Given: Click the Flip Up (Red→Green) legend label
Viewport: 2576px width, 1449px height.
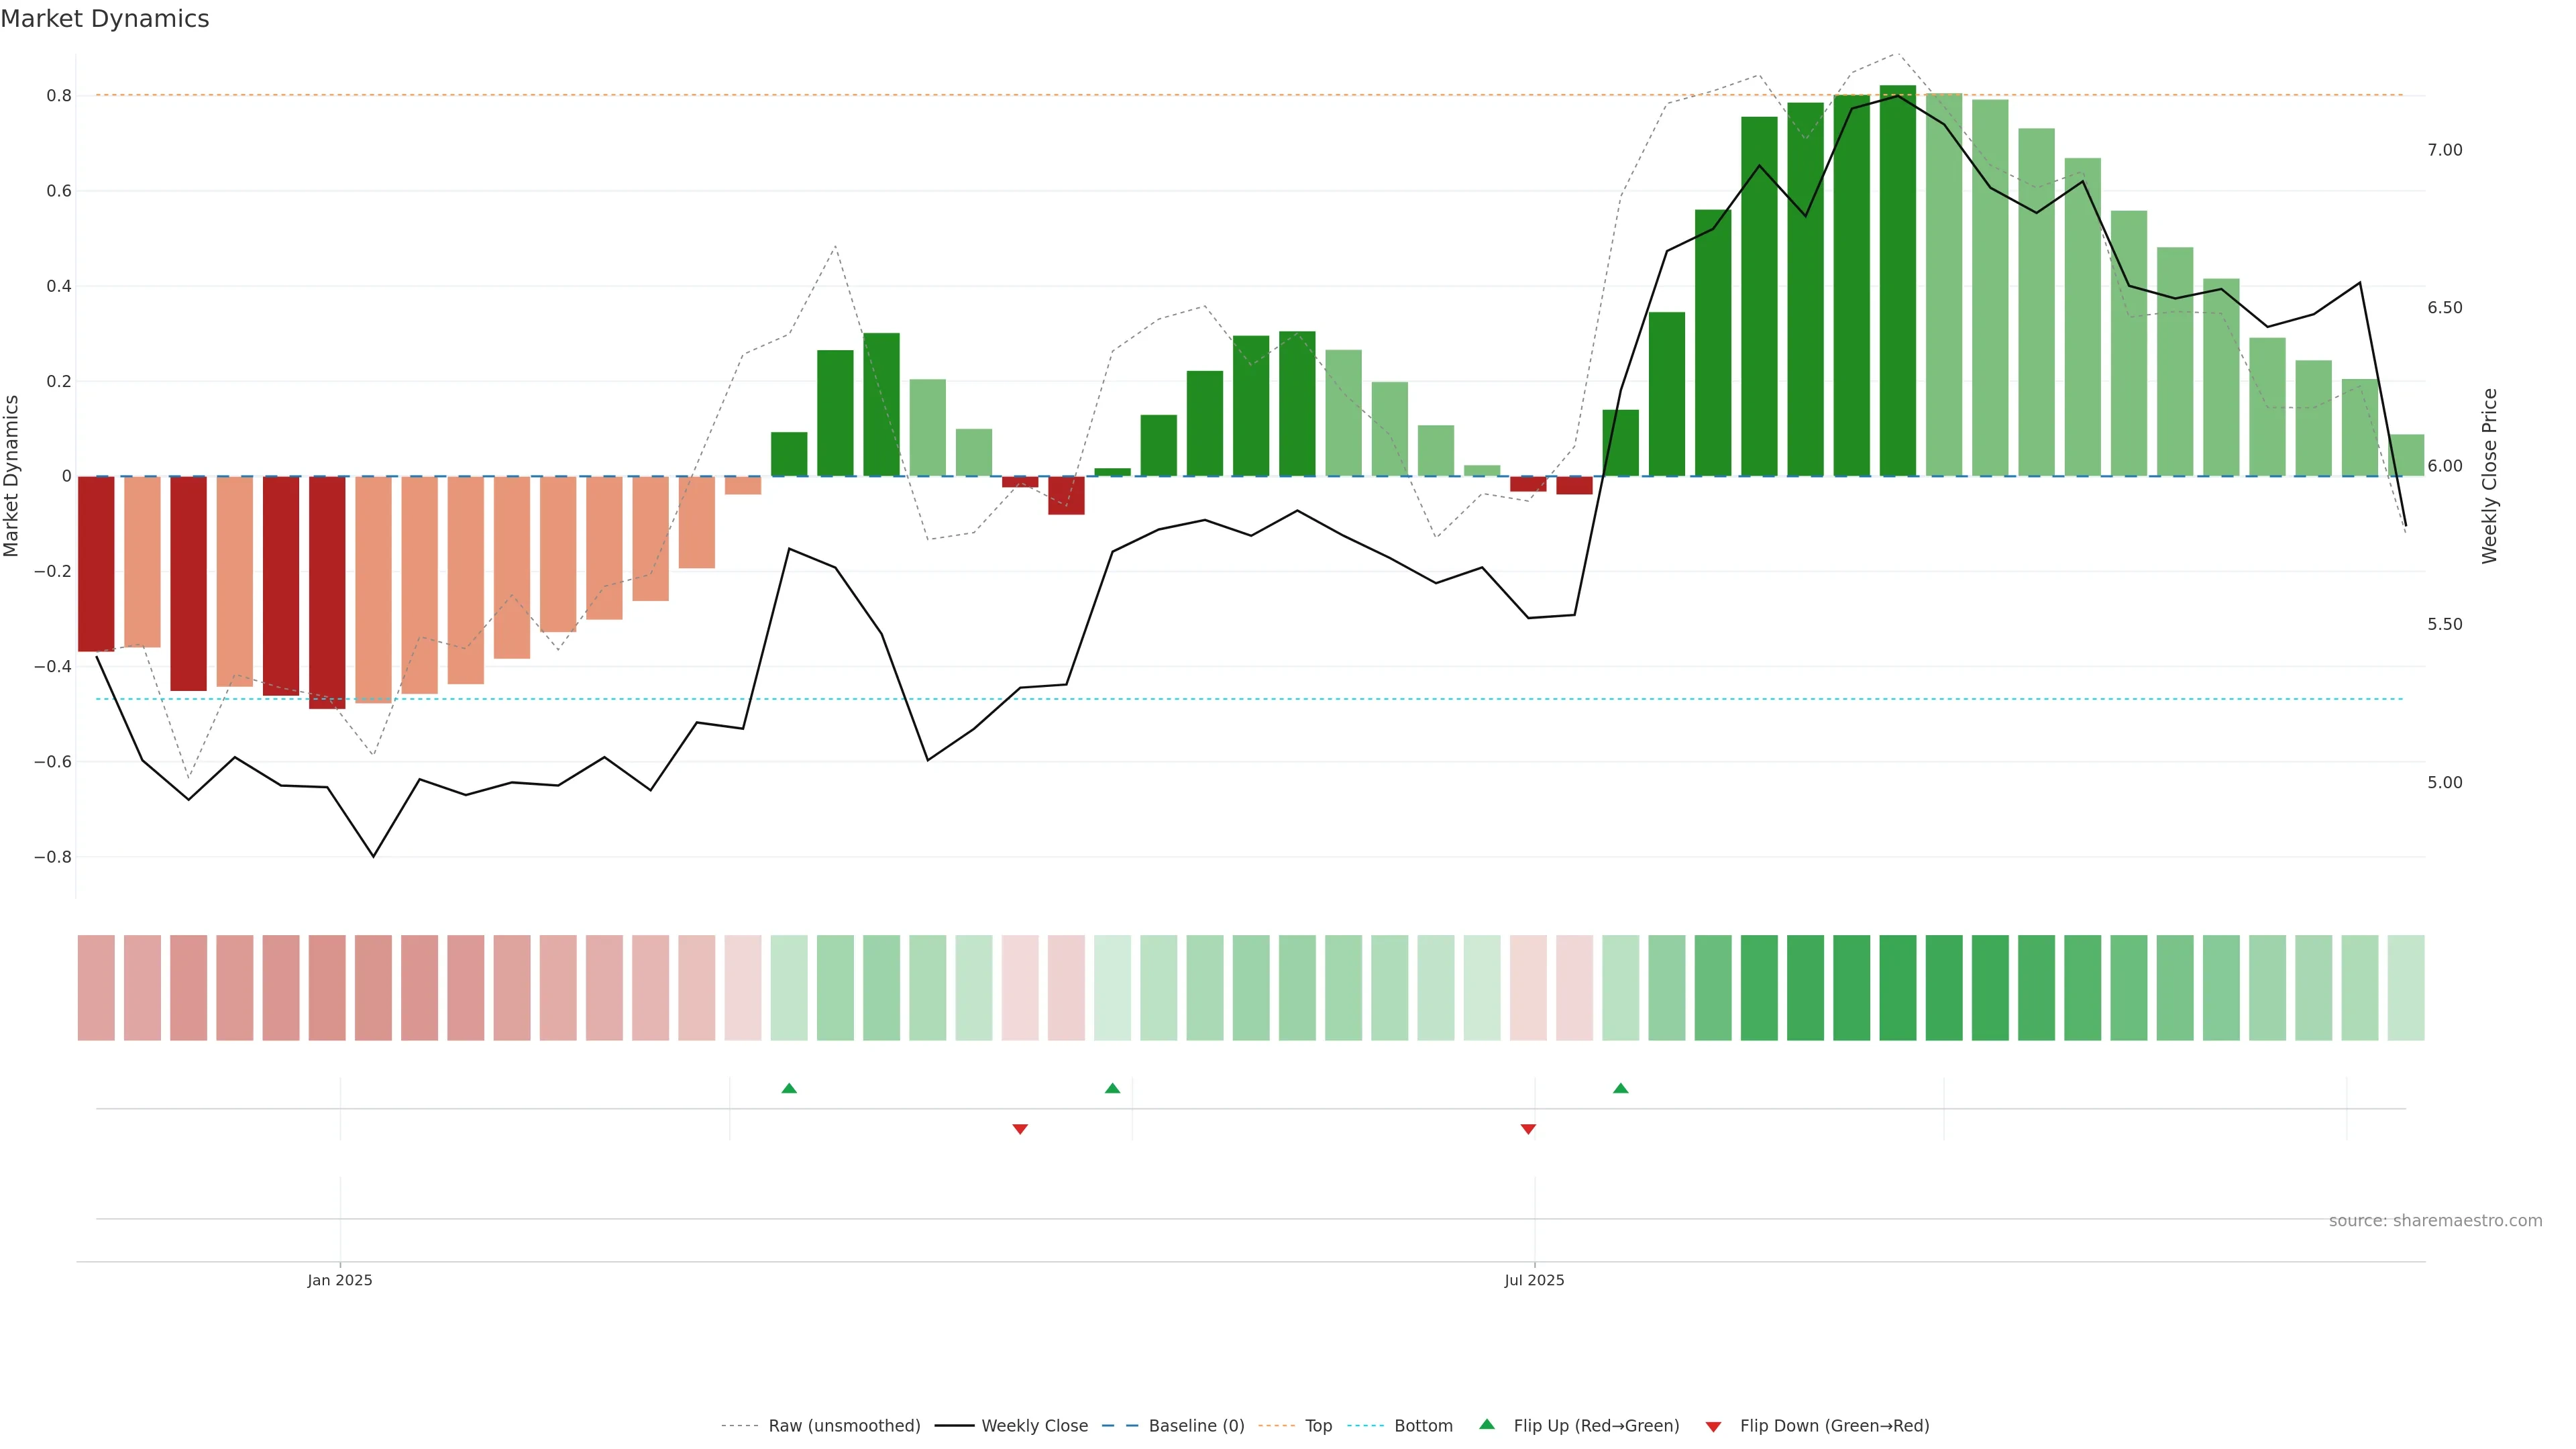Looking at the screenshot, I should (x=1596, y=1426).
